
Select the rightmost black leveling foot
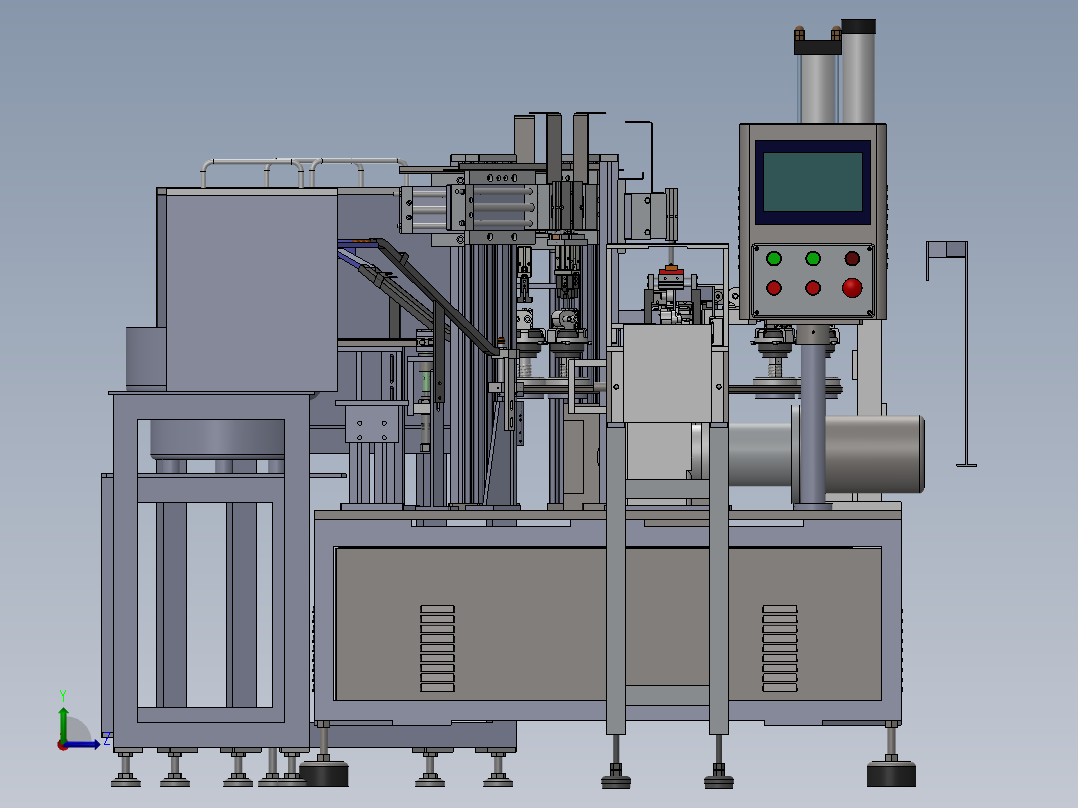coord(891,773)
